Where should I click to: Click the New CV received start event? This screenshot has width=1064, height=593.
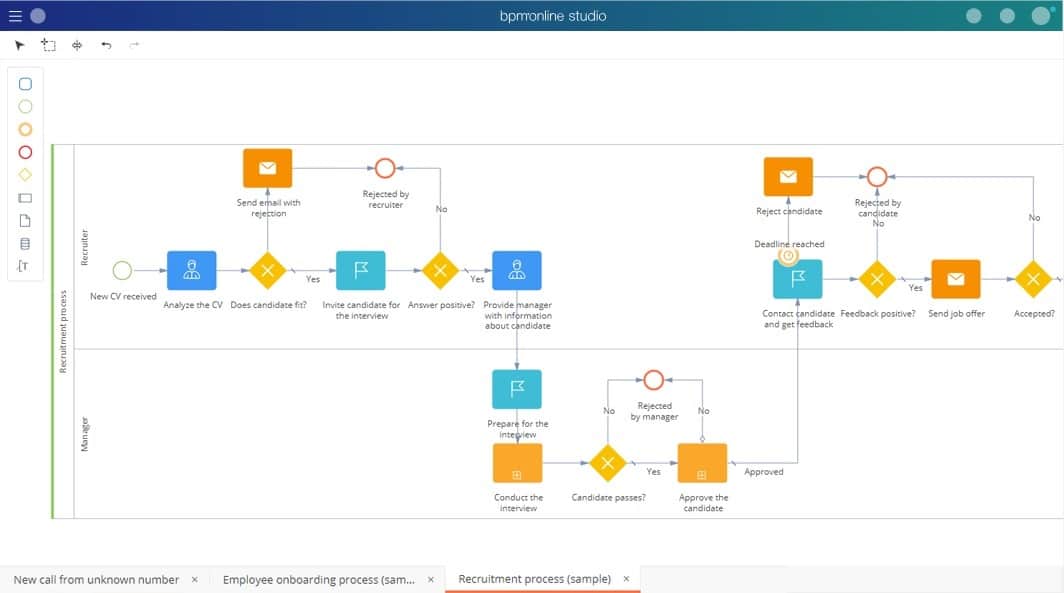[x=122, y=269]
